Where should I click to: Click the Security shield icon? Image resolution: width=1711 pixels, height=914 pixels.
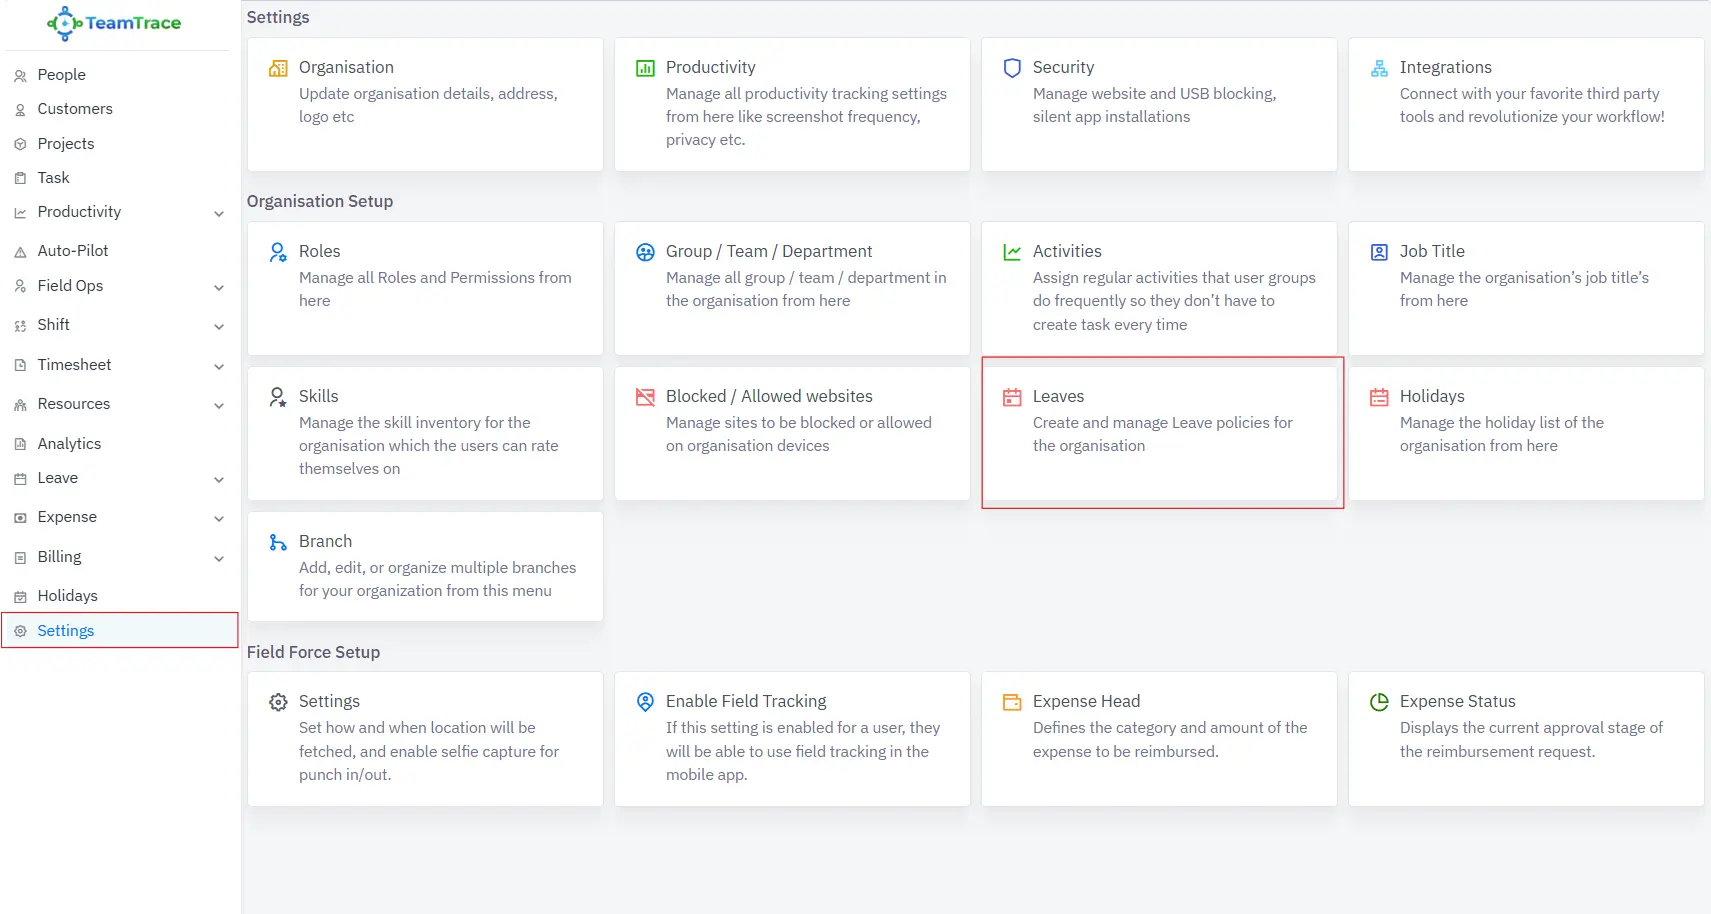tap(1012, 68)
